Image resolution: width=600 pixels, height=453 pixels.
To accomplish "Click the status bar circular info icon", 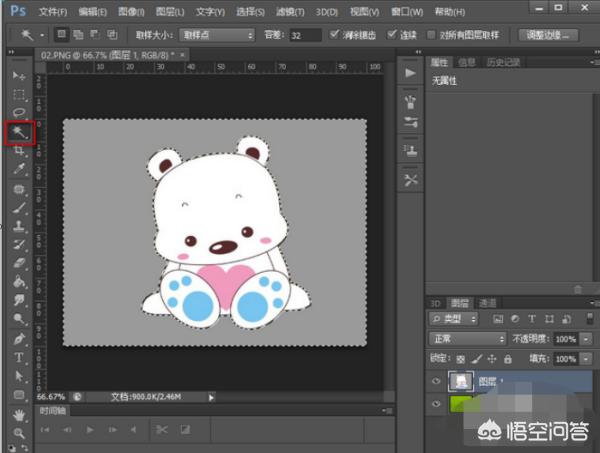I will point(77,397).
